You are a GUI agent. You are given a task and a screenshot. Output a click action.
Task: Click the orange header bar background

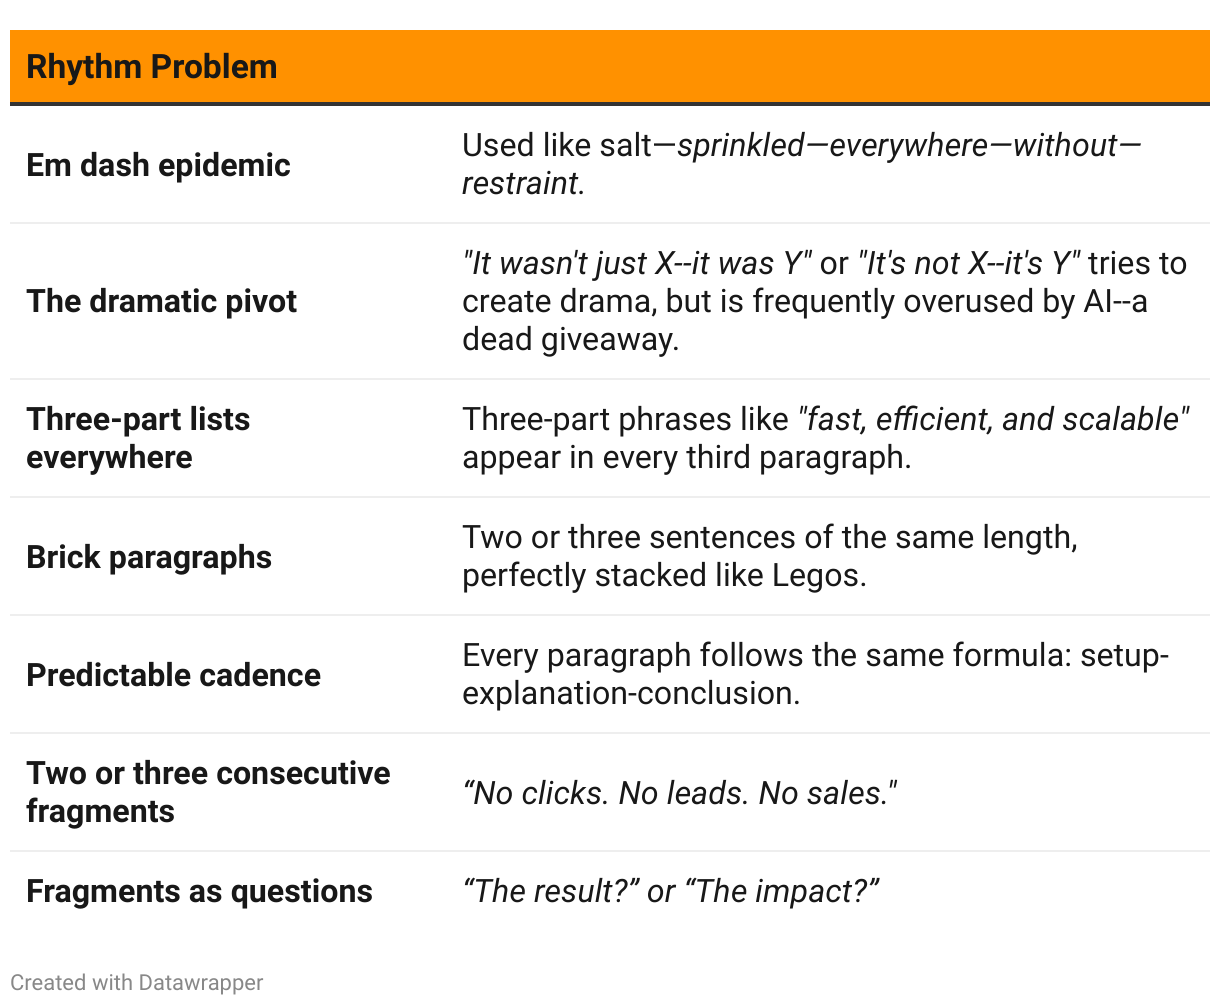tap(610, 67)
